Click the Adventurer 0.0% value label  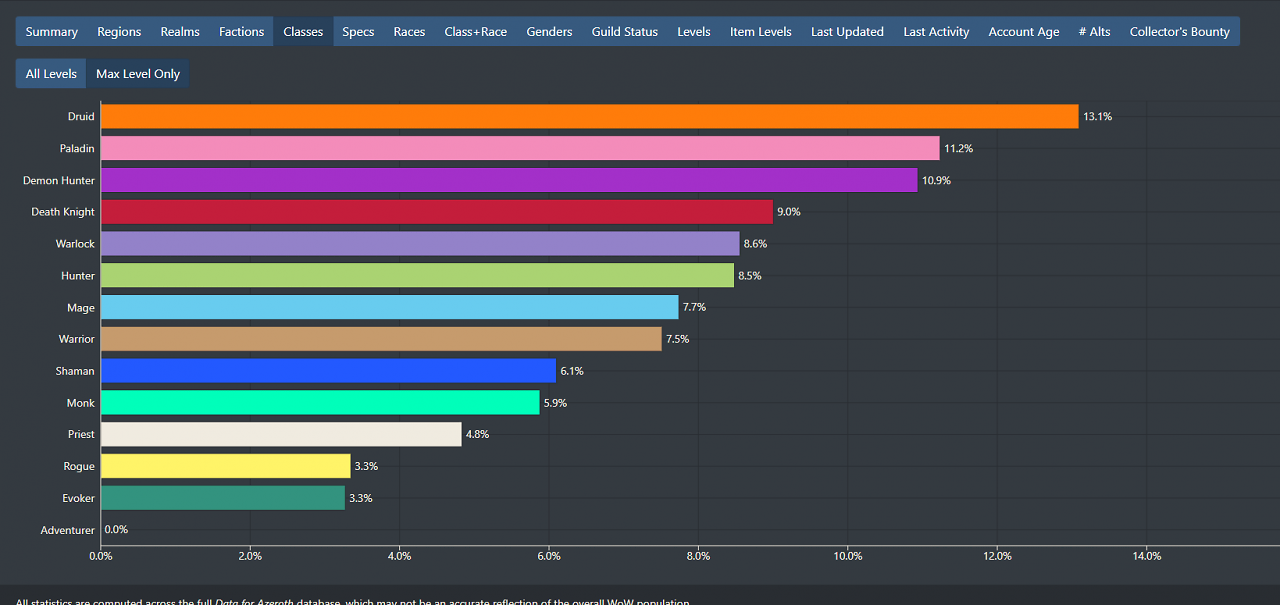(116, 530)
